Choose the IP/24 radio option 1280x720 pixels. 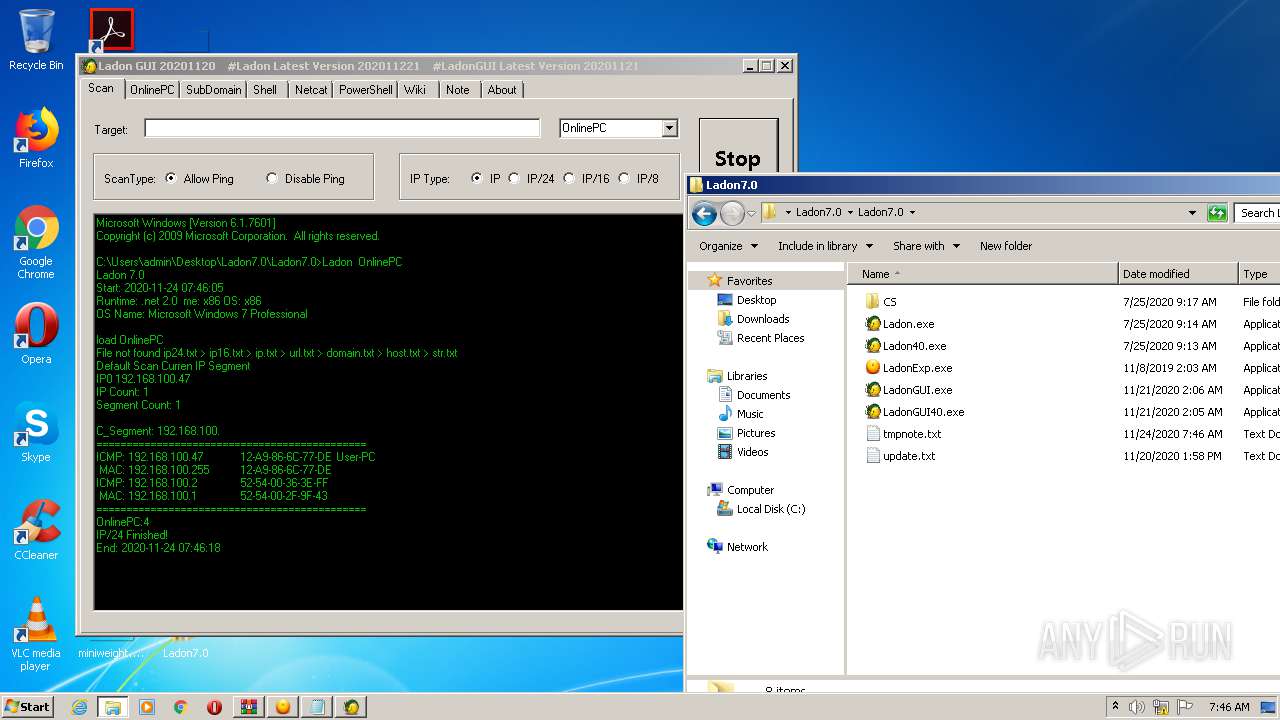[x=514, y=178]
